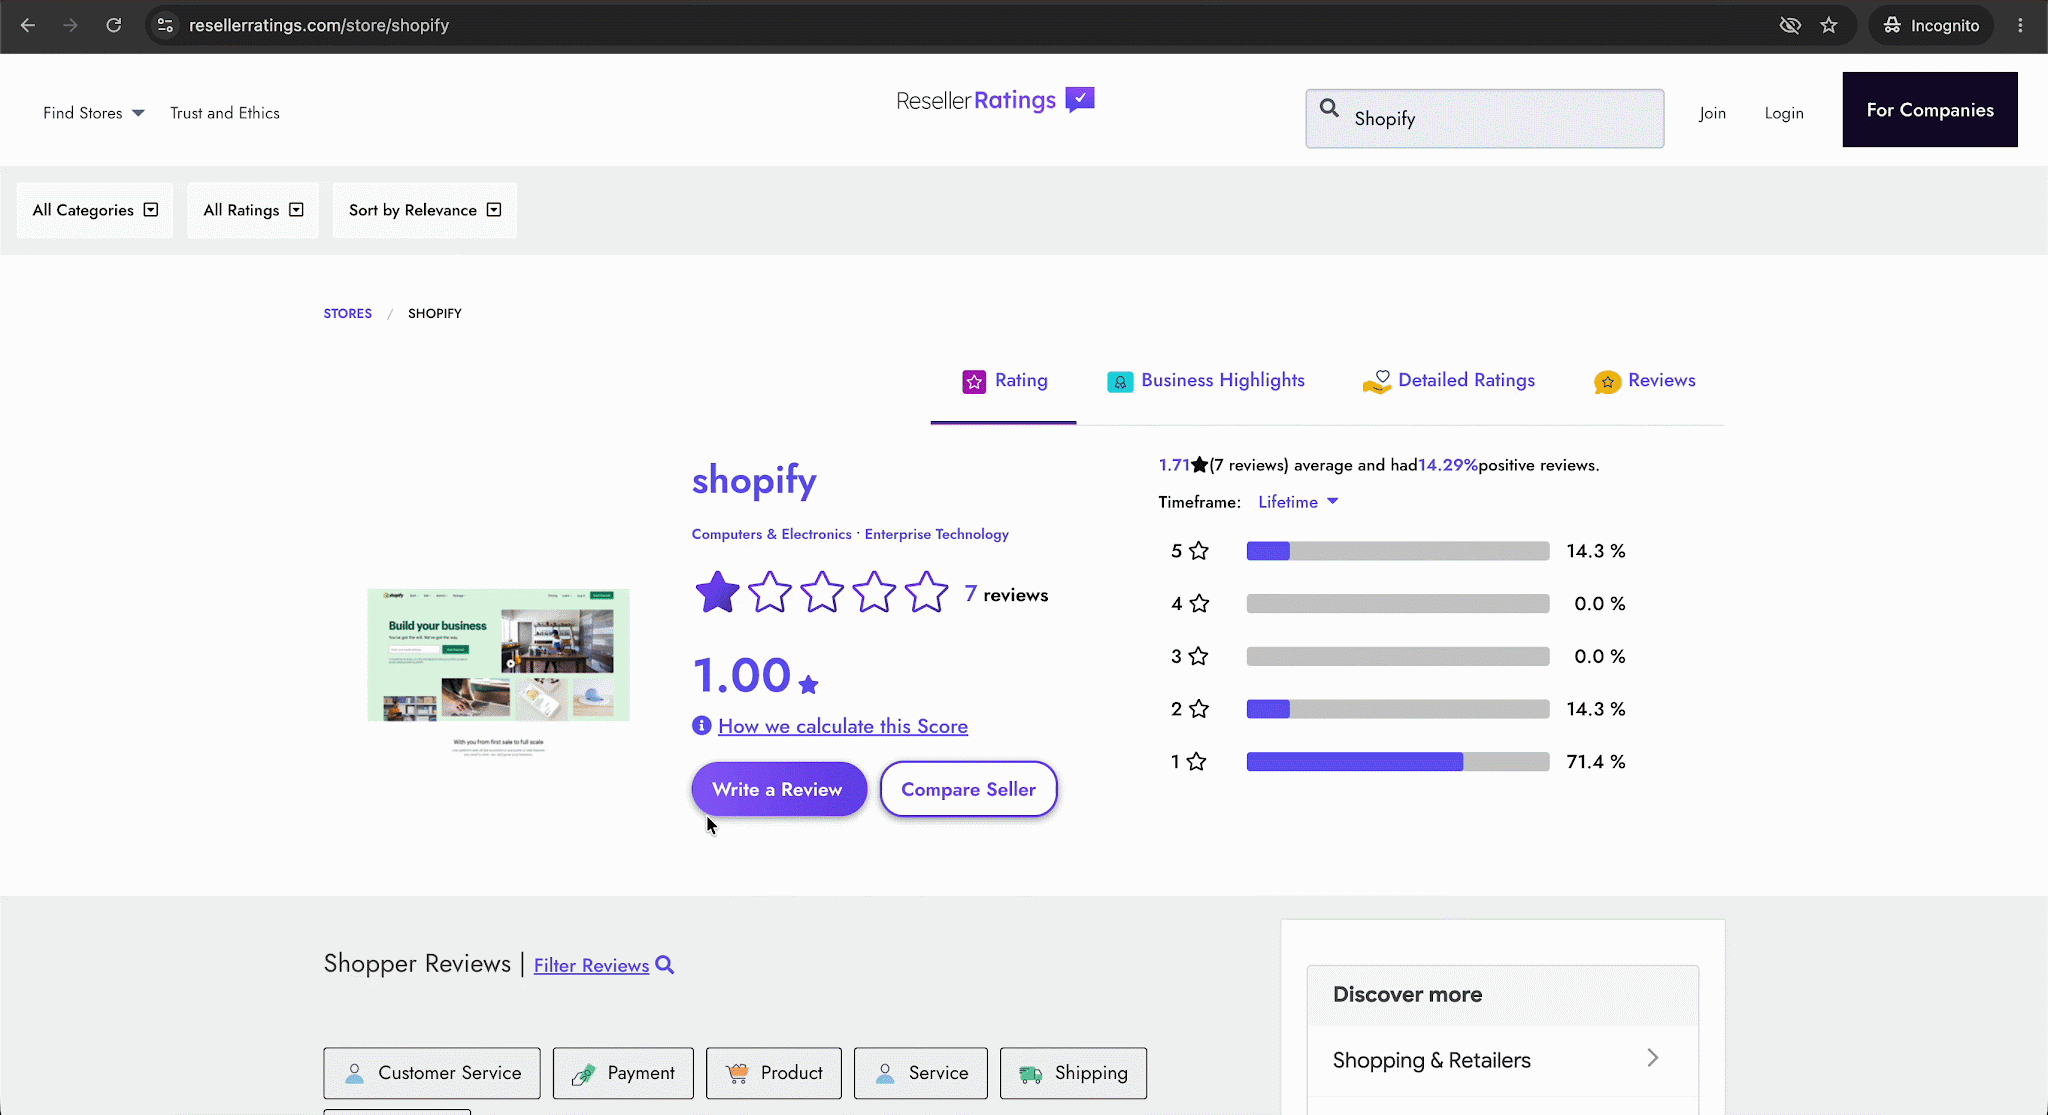Click the 5-star rating progress bar
The height and width of the screenshot is (1115, 2048).
point(1398,551)
